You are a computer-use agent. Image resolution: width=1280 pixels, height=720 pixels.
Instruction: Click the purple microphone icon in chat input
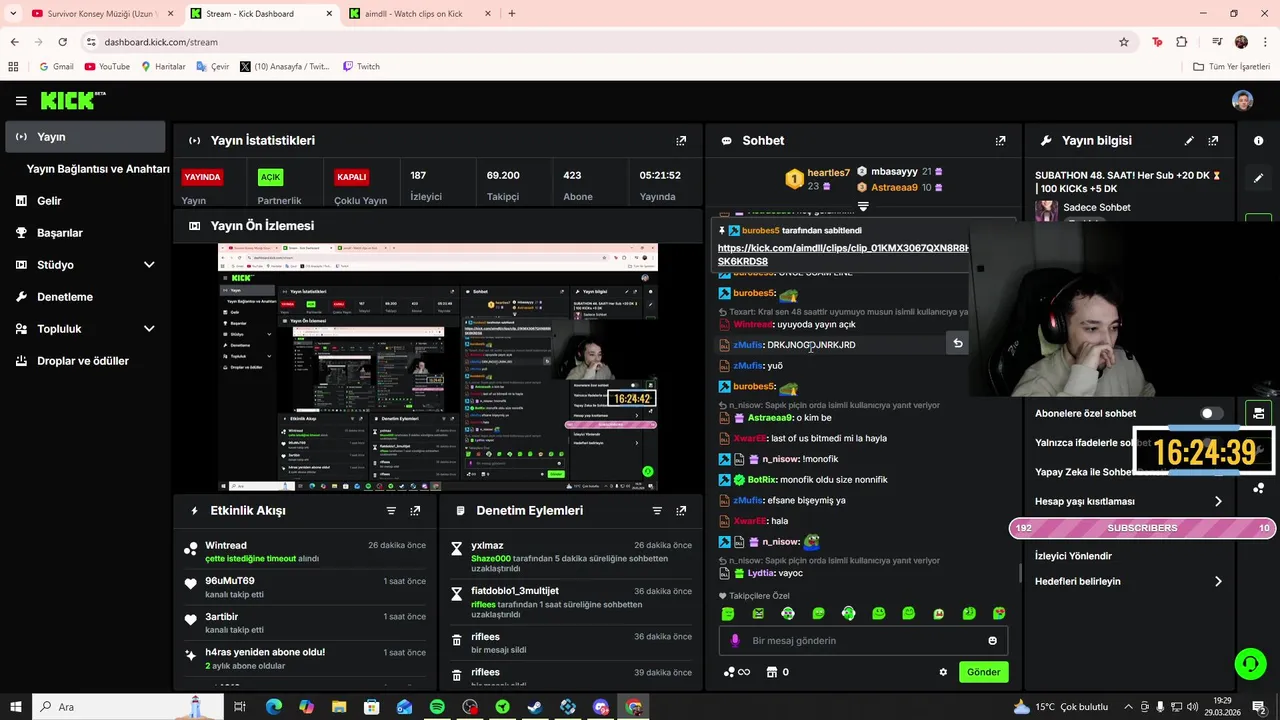click(735, 641)
